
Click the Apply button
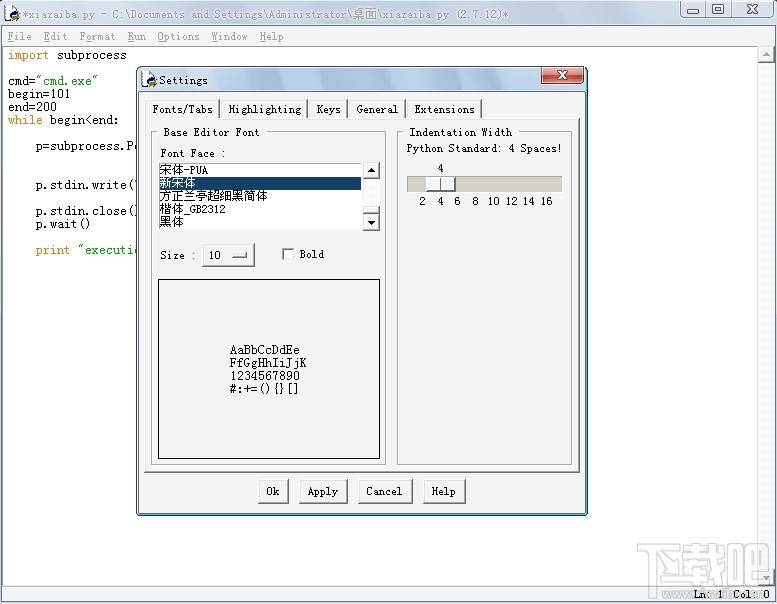(323, 491)
